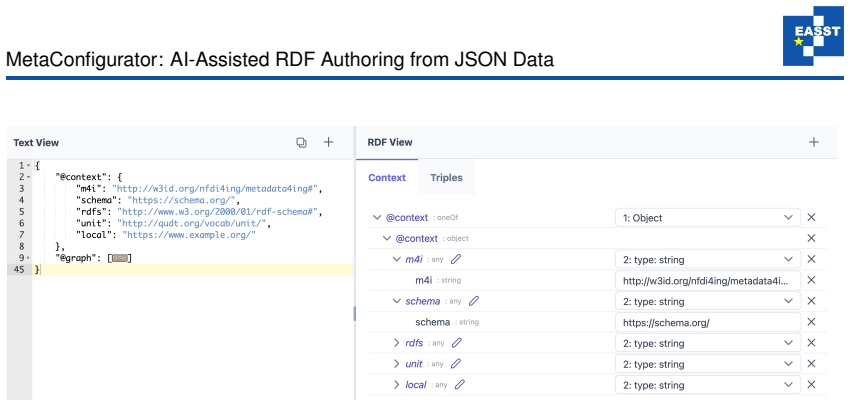This screenshot has height=406, width=850.
Task: Delete the local property row
Action: [x=812, y=385]
